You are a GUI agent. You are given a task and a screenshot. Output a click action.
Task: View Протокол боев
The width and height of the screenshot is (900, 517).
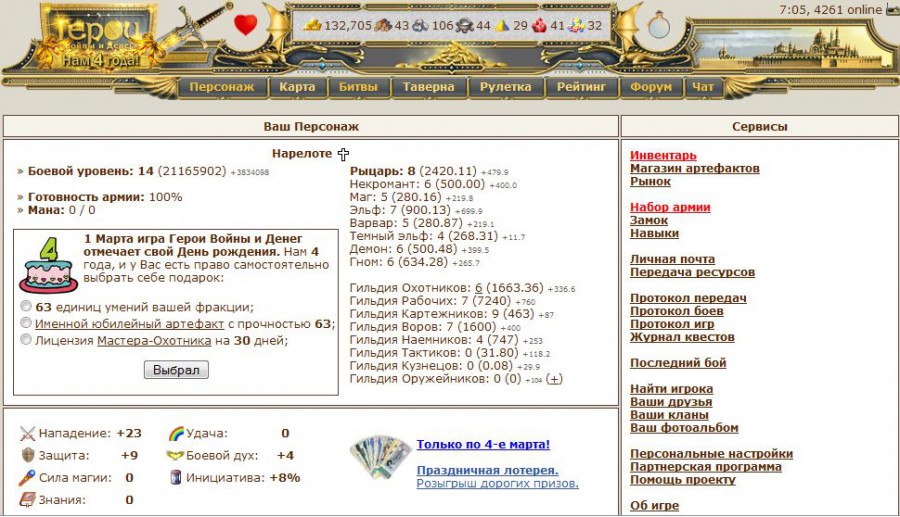click(677, 311)
